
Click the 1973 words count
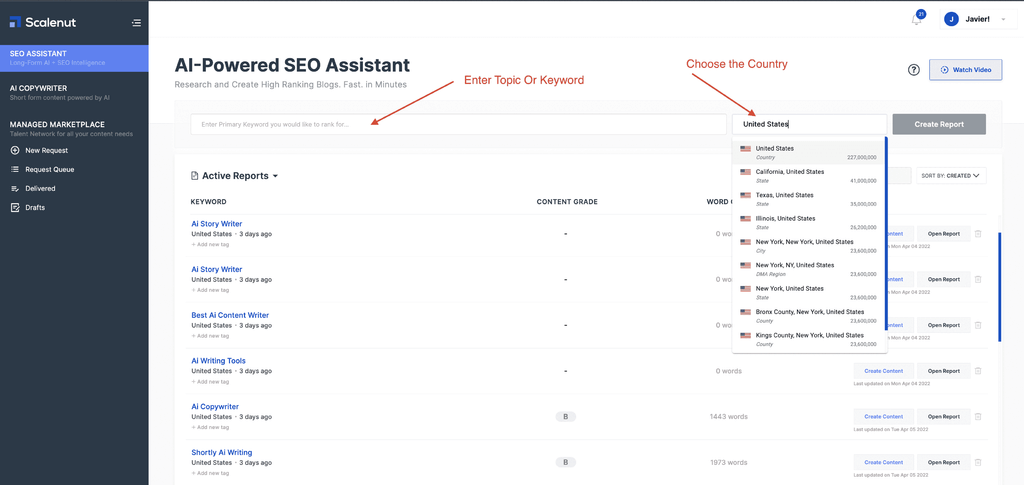tap(729, 462)
